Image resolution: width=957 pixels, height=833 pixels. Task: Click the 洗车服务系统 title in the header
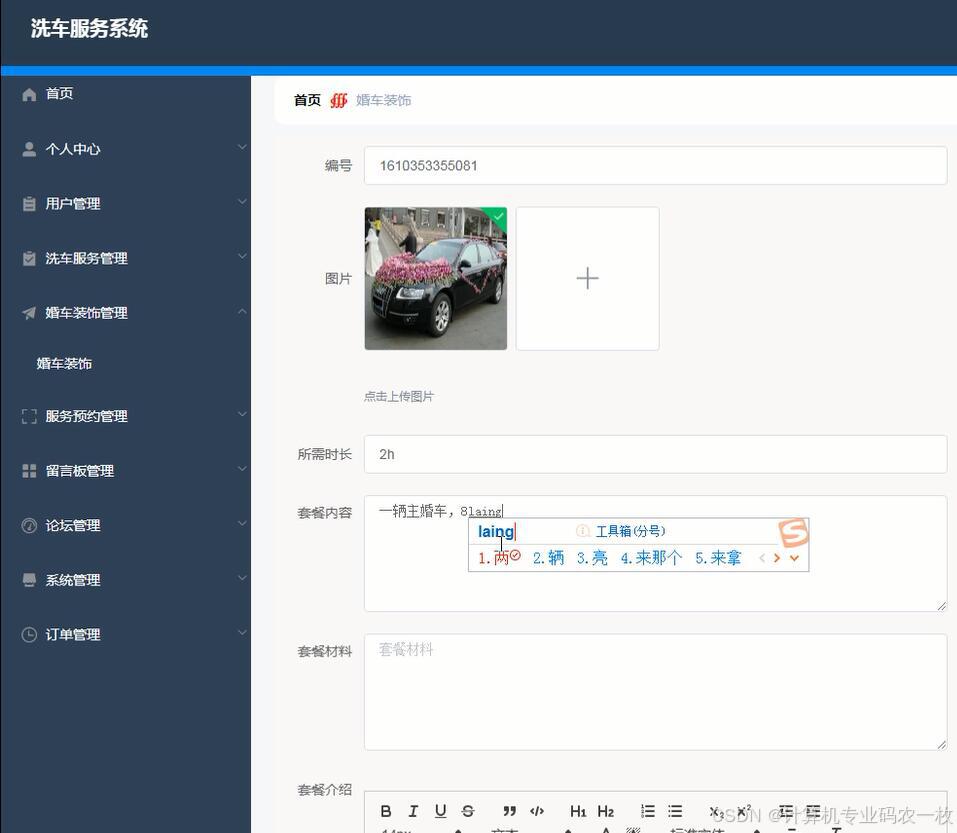click(90, 29)
